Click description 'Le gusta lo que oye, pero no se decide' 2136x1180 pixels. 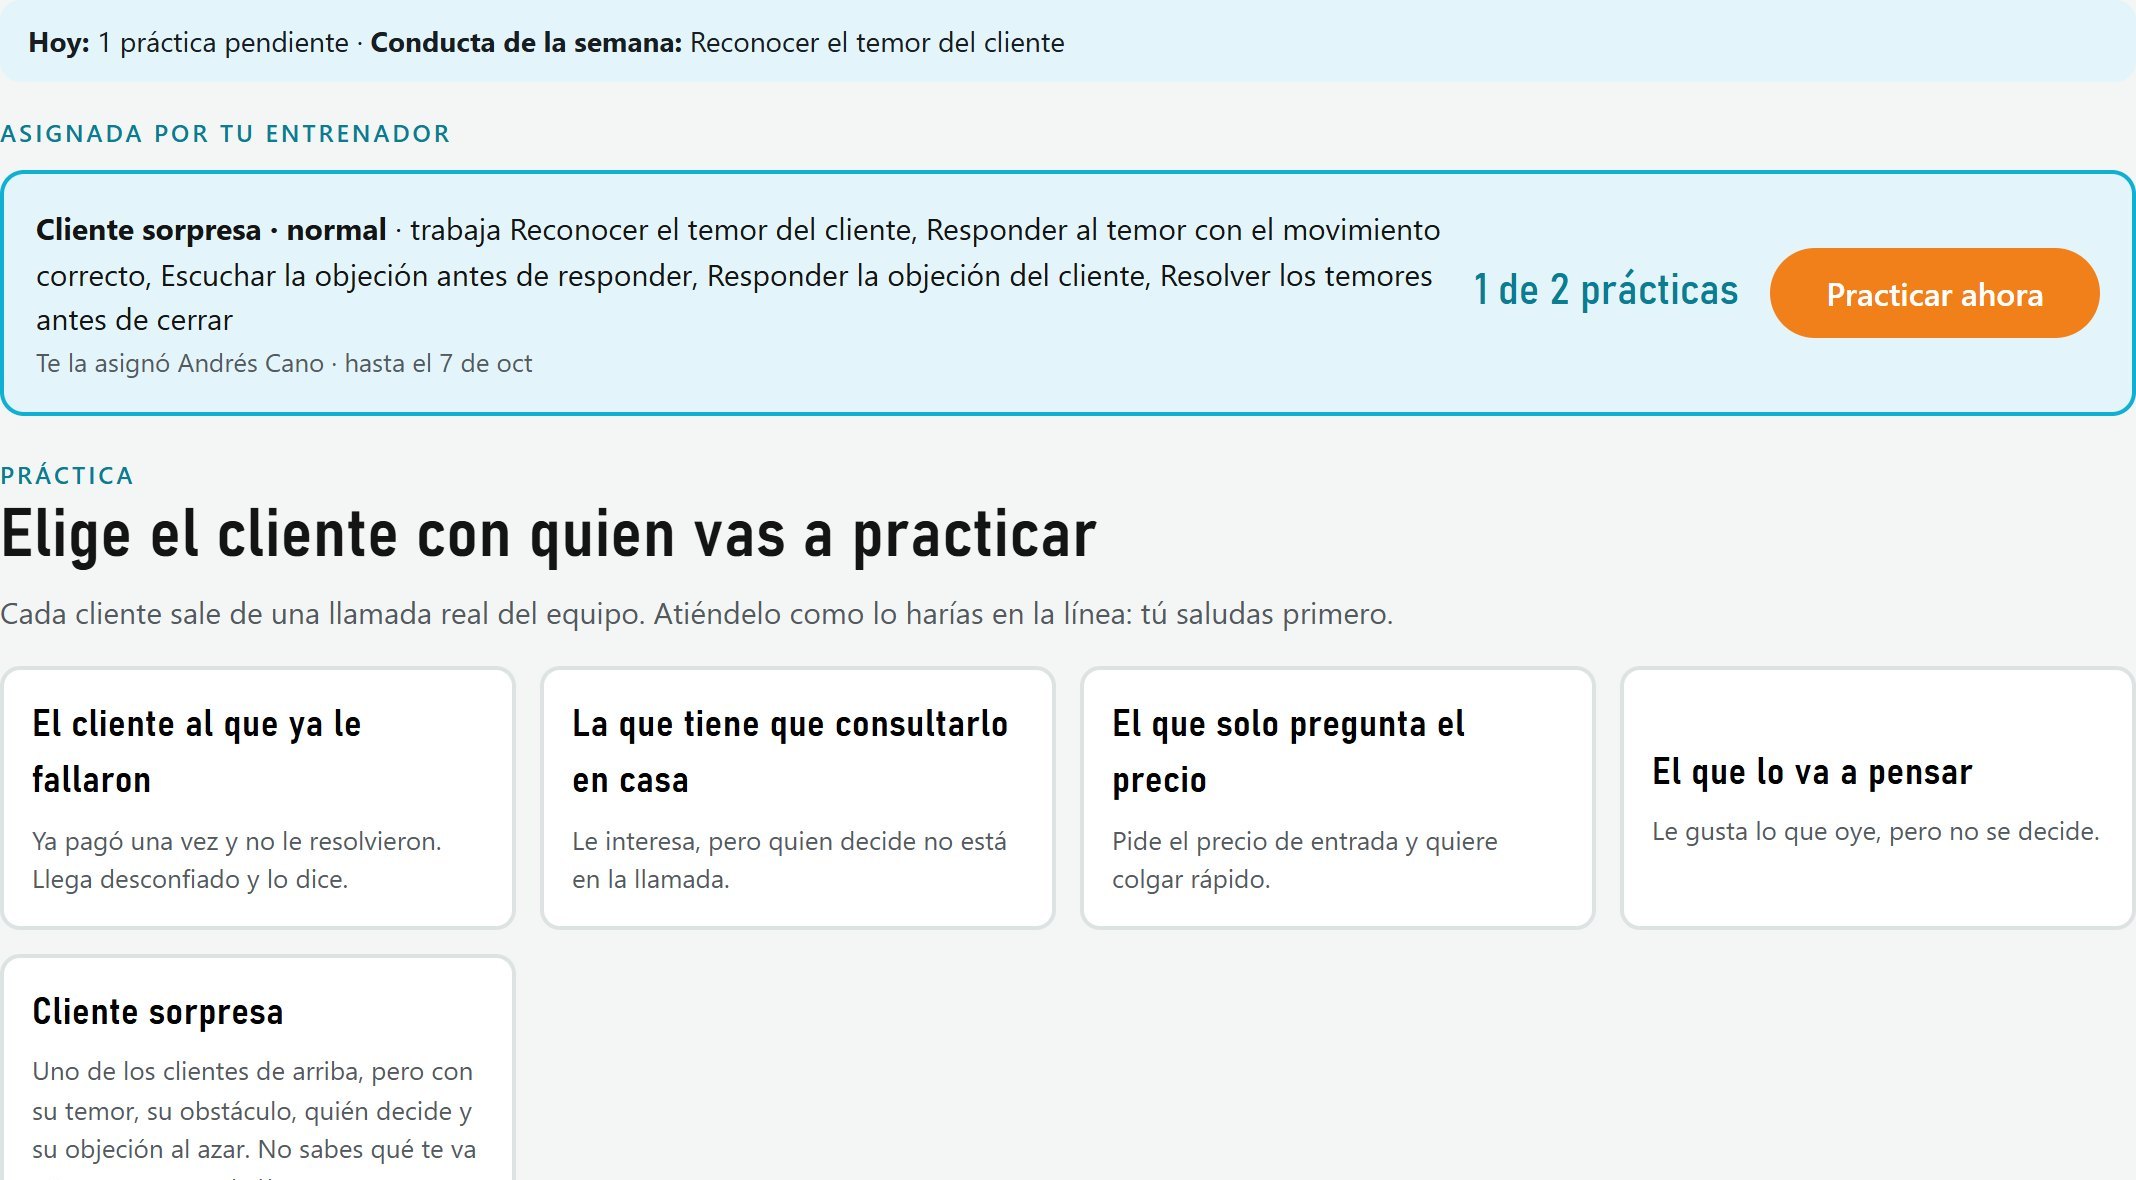[x=1875, y=831]
